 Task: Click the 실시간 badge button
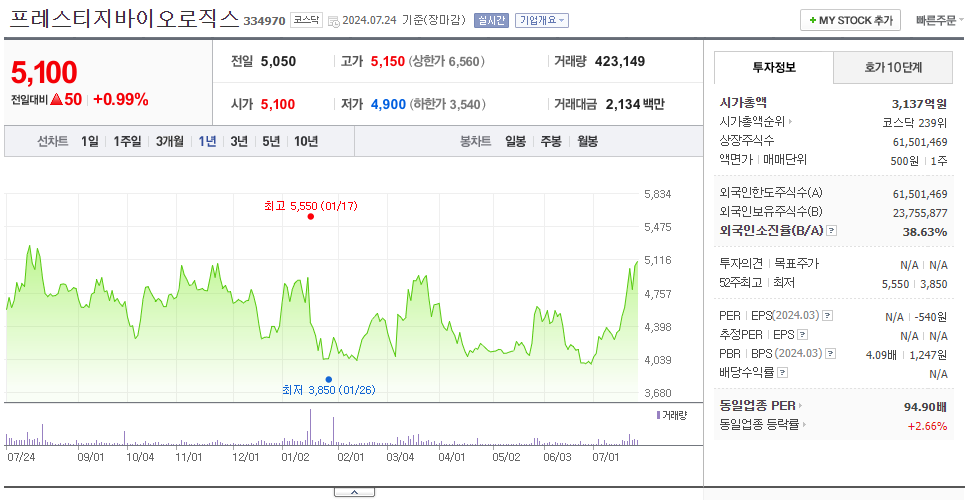pyautogui.click(x=491, y=20)
